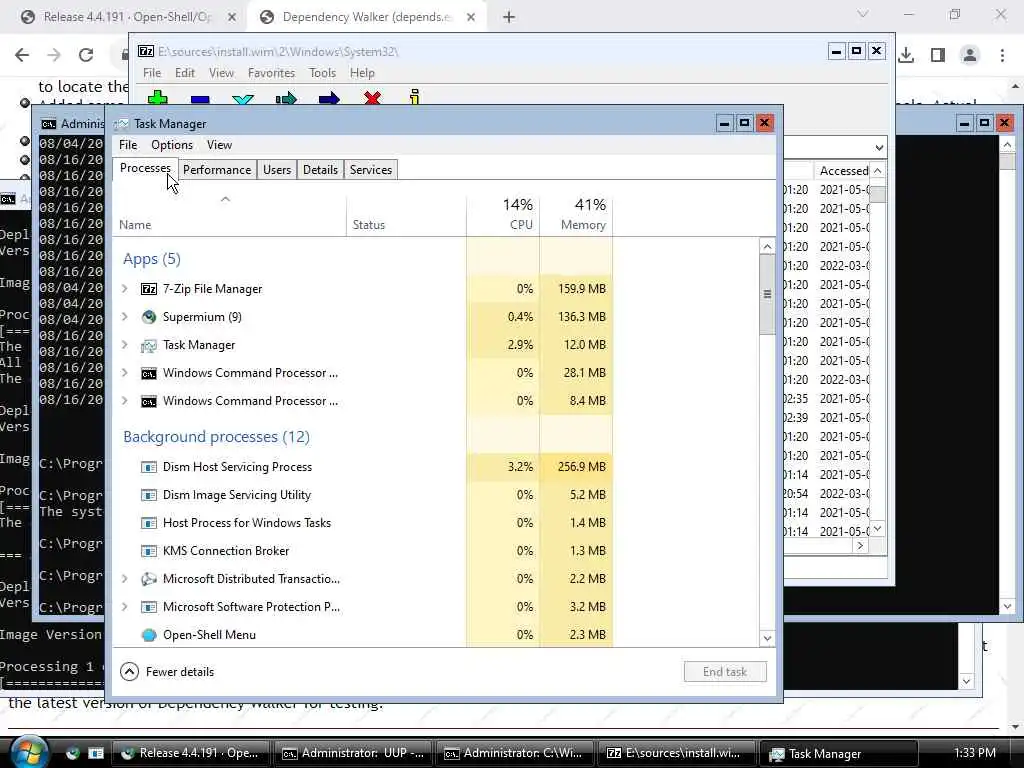Click the Host Process for Windows Tasks icon
This screenshot has width=1024, height=768.
point(149,523)
